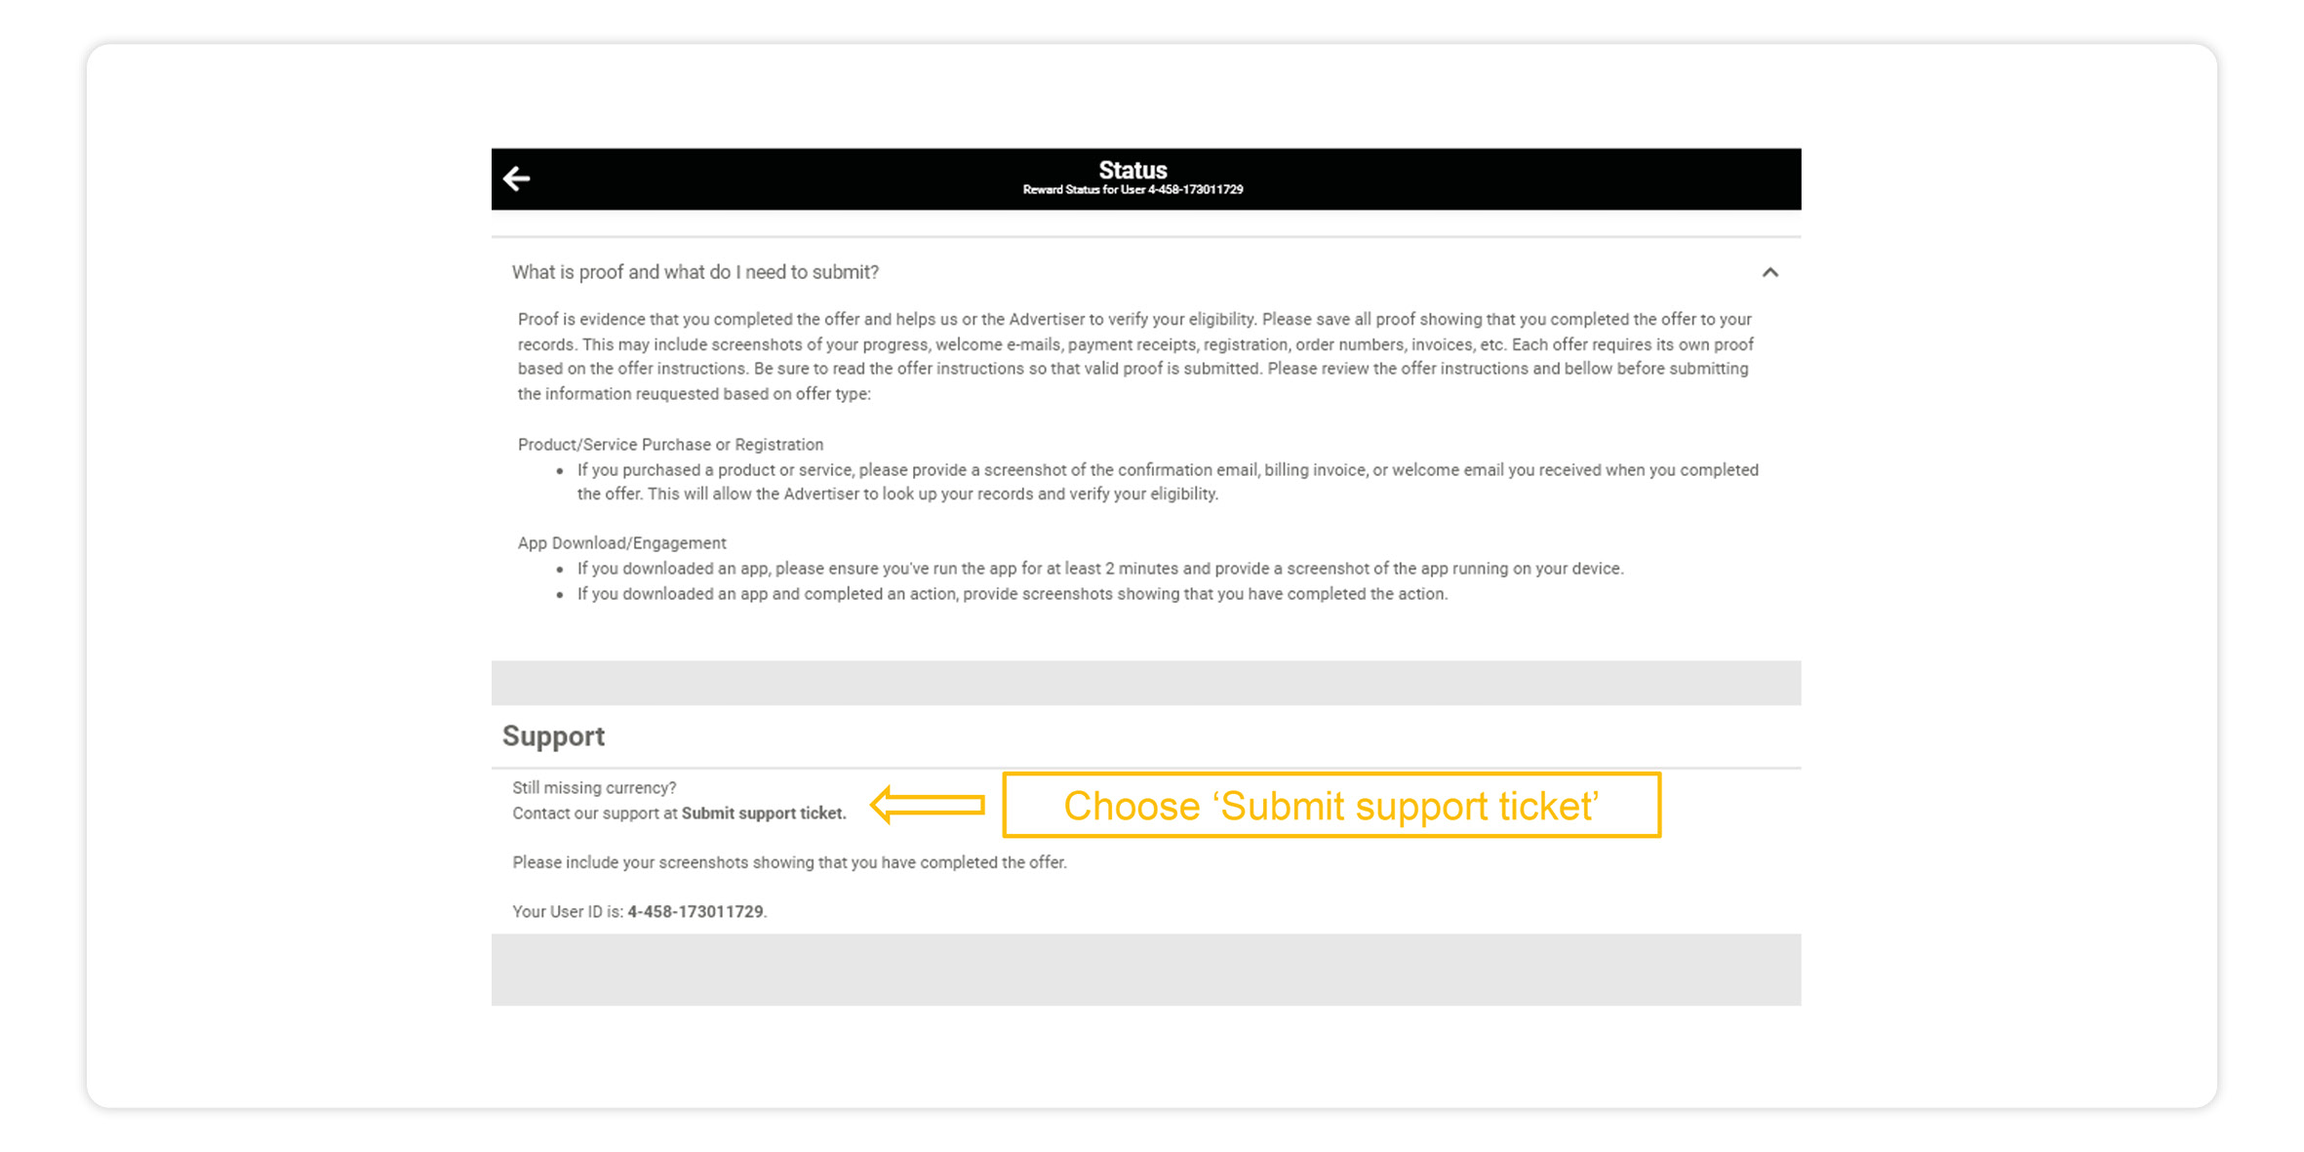The width and height of the screenshot is (2304, 1152).
Task: Click the yellow arrow pointing at support link
Action: [927, 804]
